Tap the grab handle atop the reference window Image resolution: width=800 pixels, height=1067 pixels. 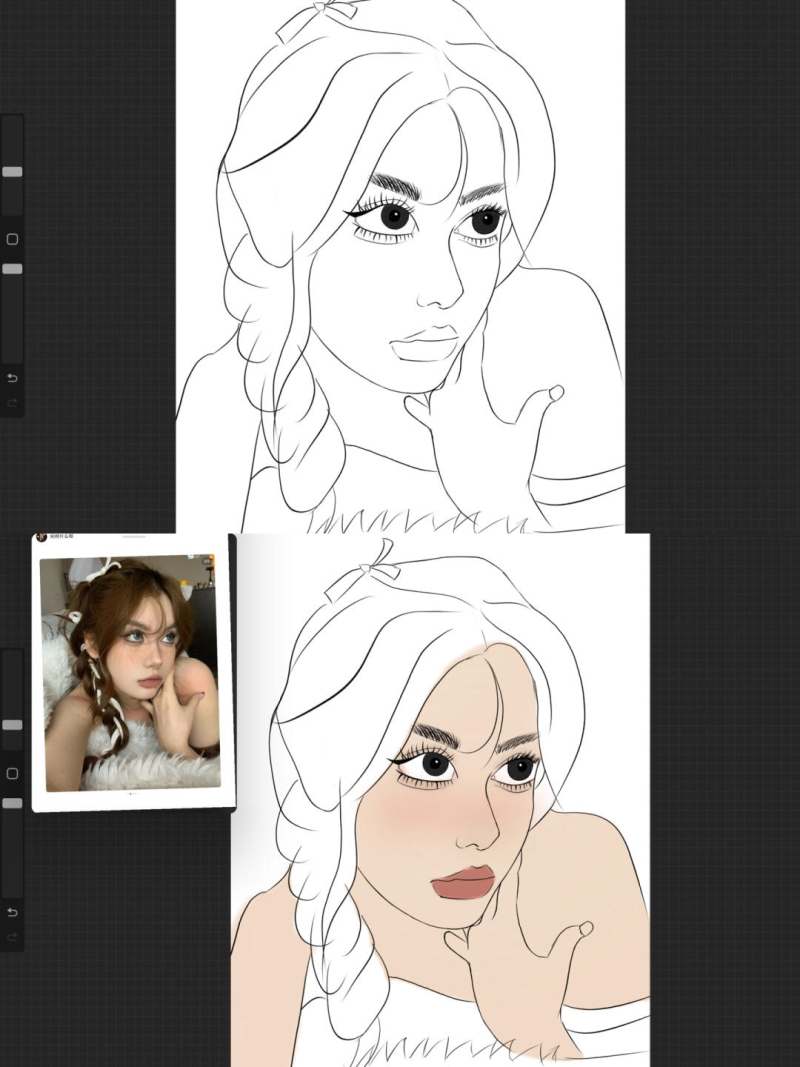click(x=133, y=537)
